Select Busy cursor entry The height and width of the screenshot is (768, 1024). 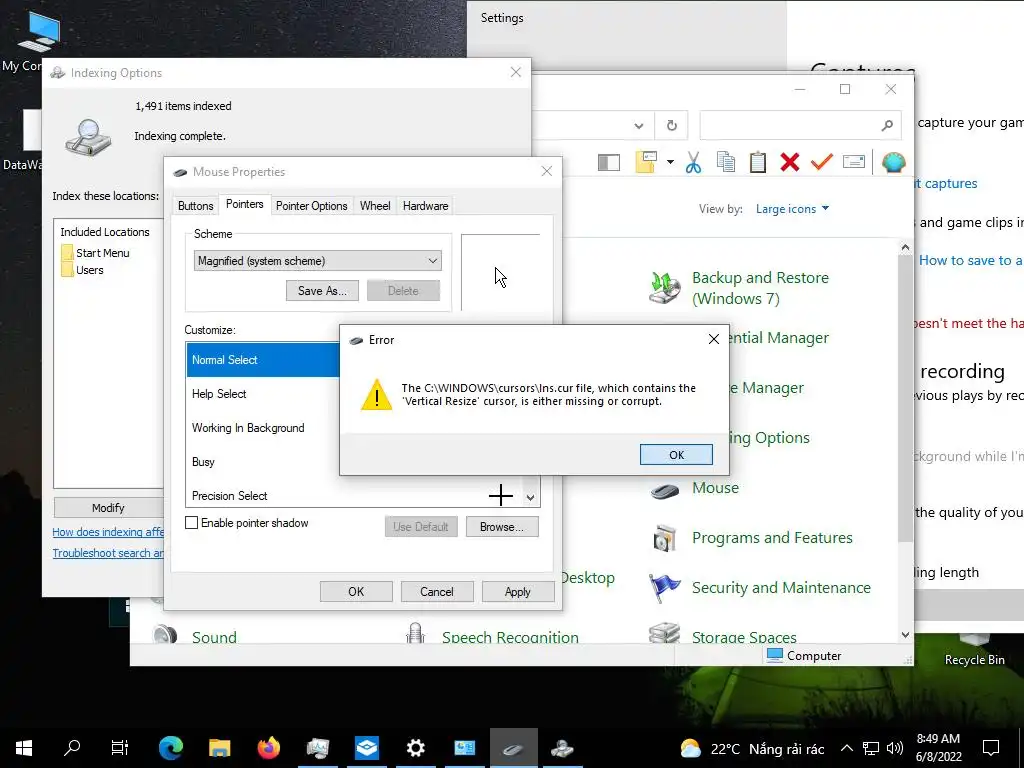pyautogui.click(x=263, y=462)
